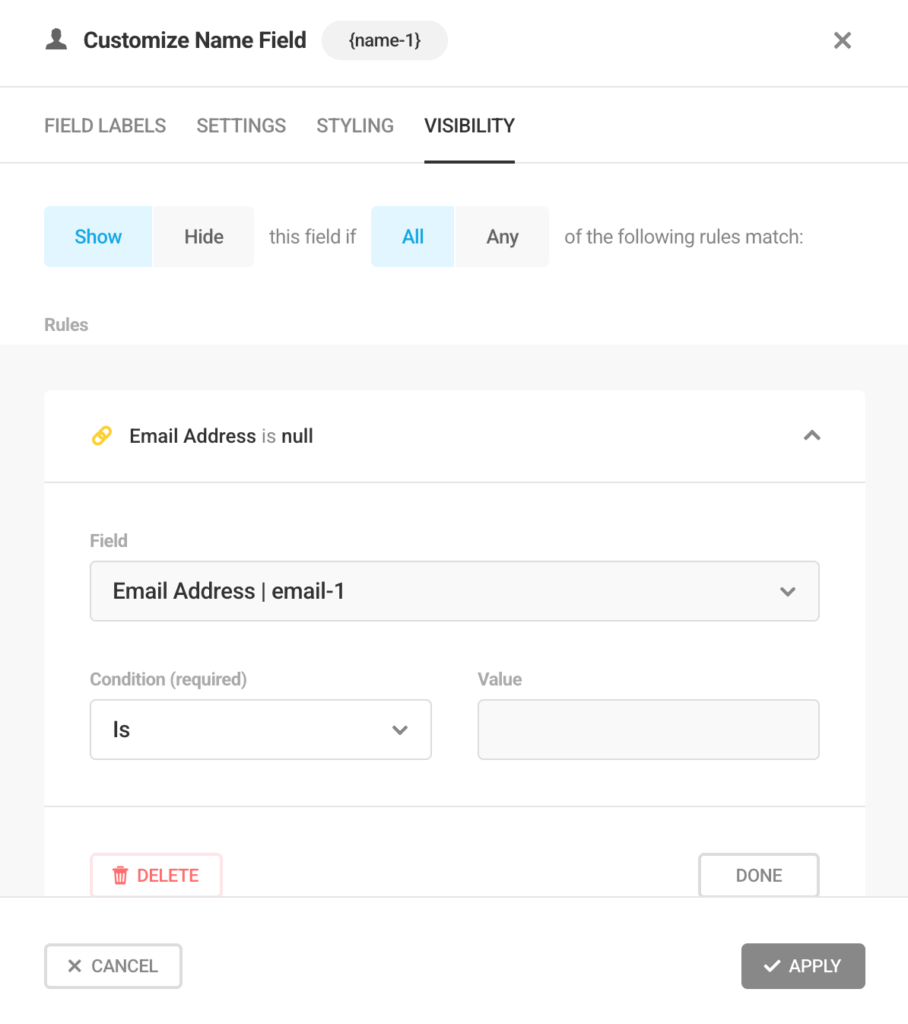Switch to the Field Labels tab
The width and height of the screenshot is (908, 1024).
105,126
